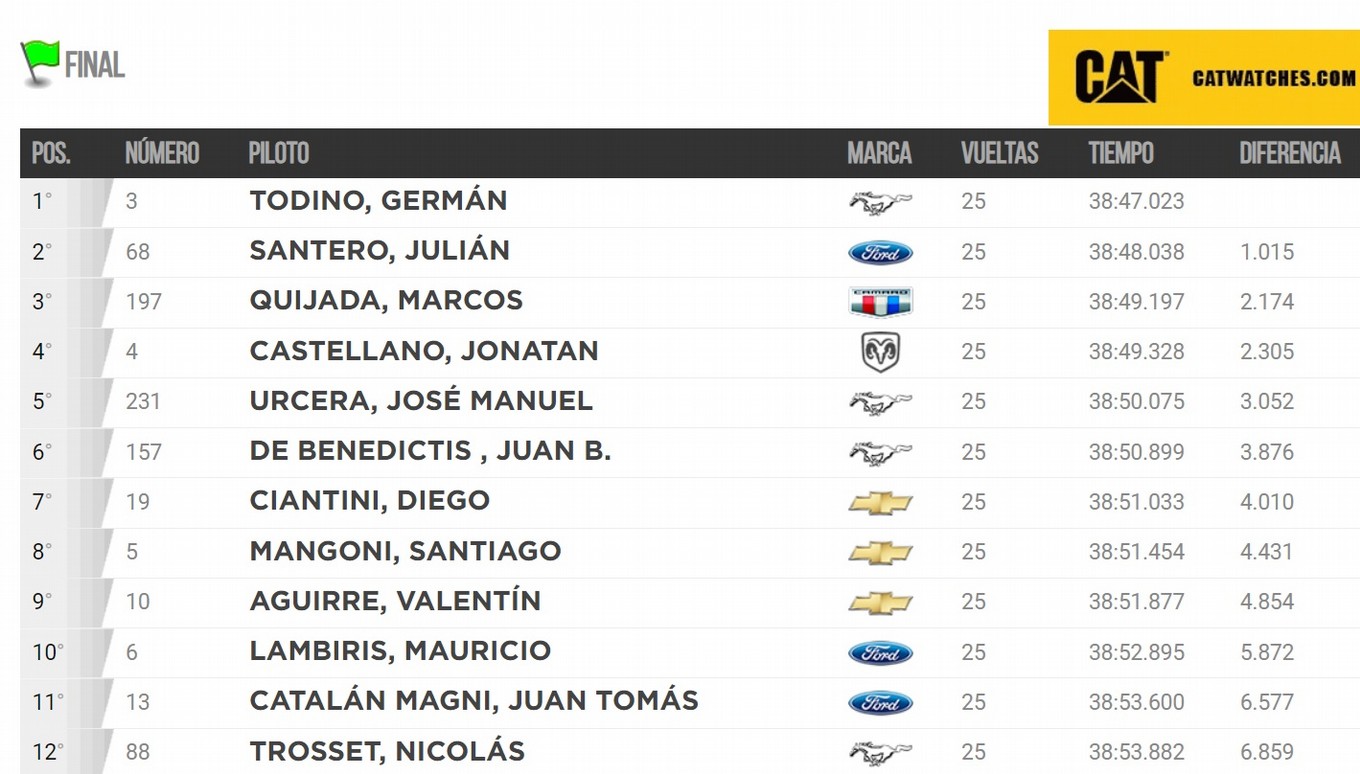The height and width of the screenshot is (774, 1360).
Task: Click the Ford logo in Santero's row
Action: 880,253
